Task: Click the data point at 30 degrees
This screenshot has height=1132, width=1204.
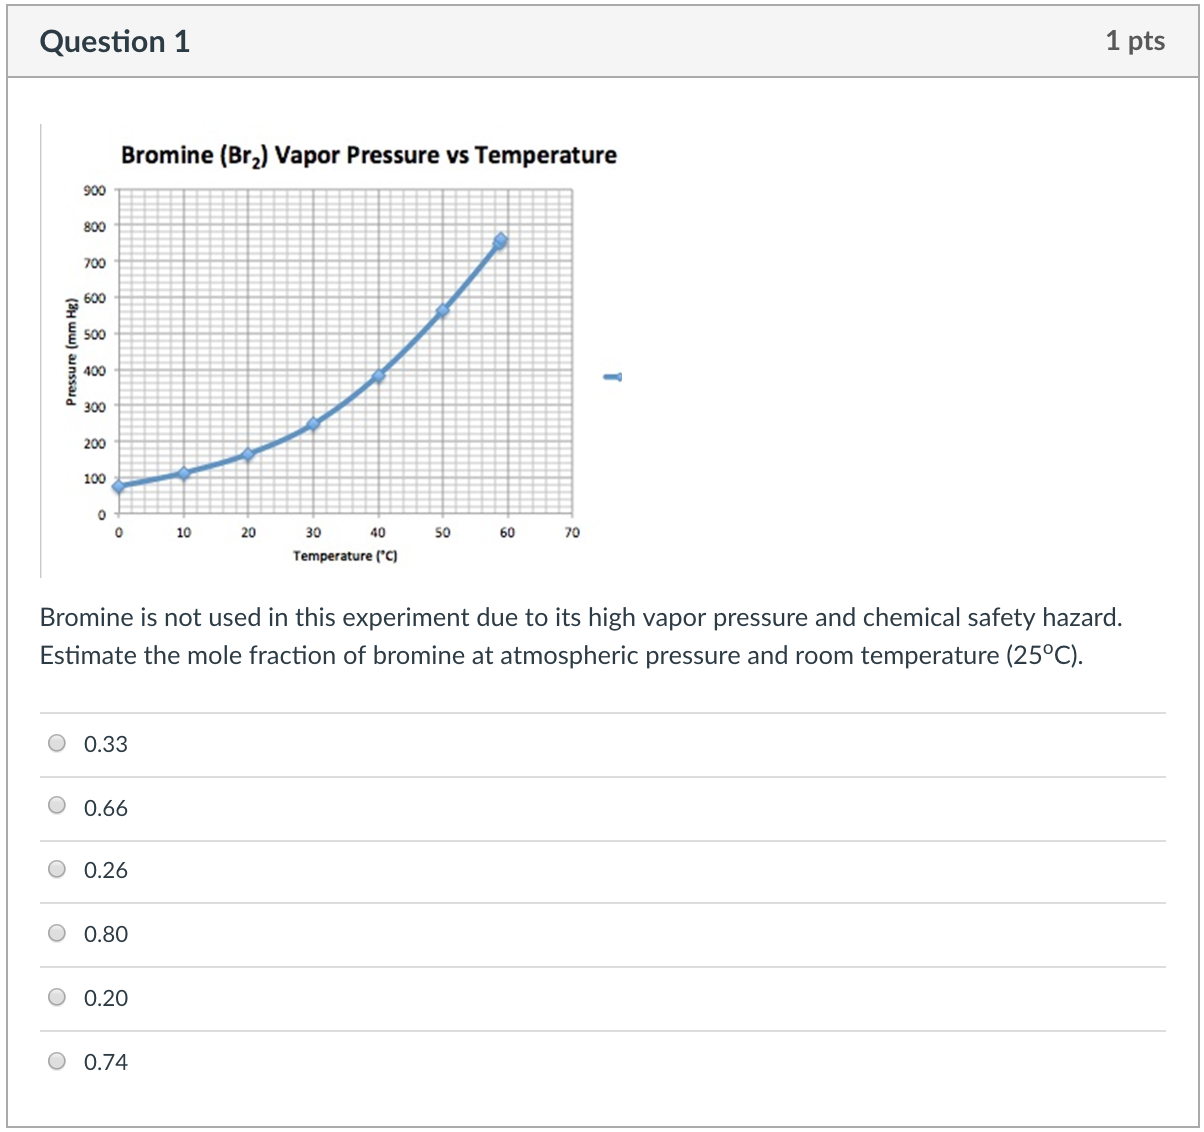Action: click(x=313, y=423)
